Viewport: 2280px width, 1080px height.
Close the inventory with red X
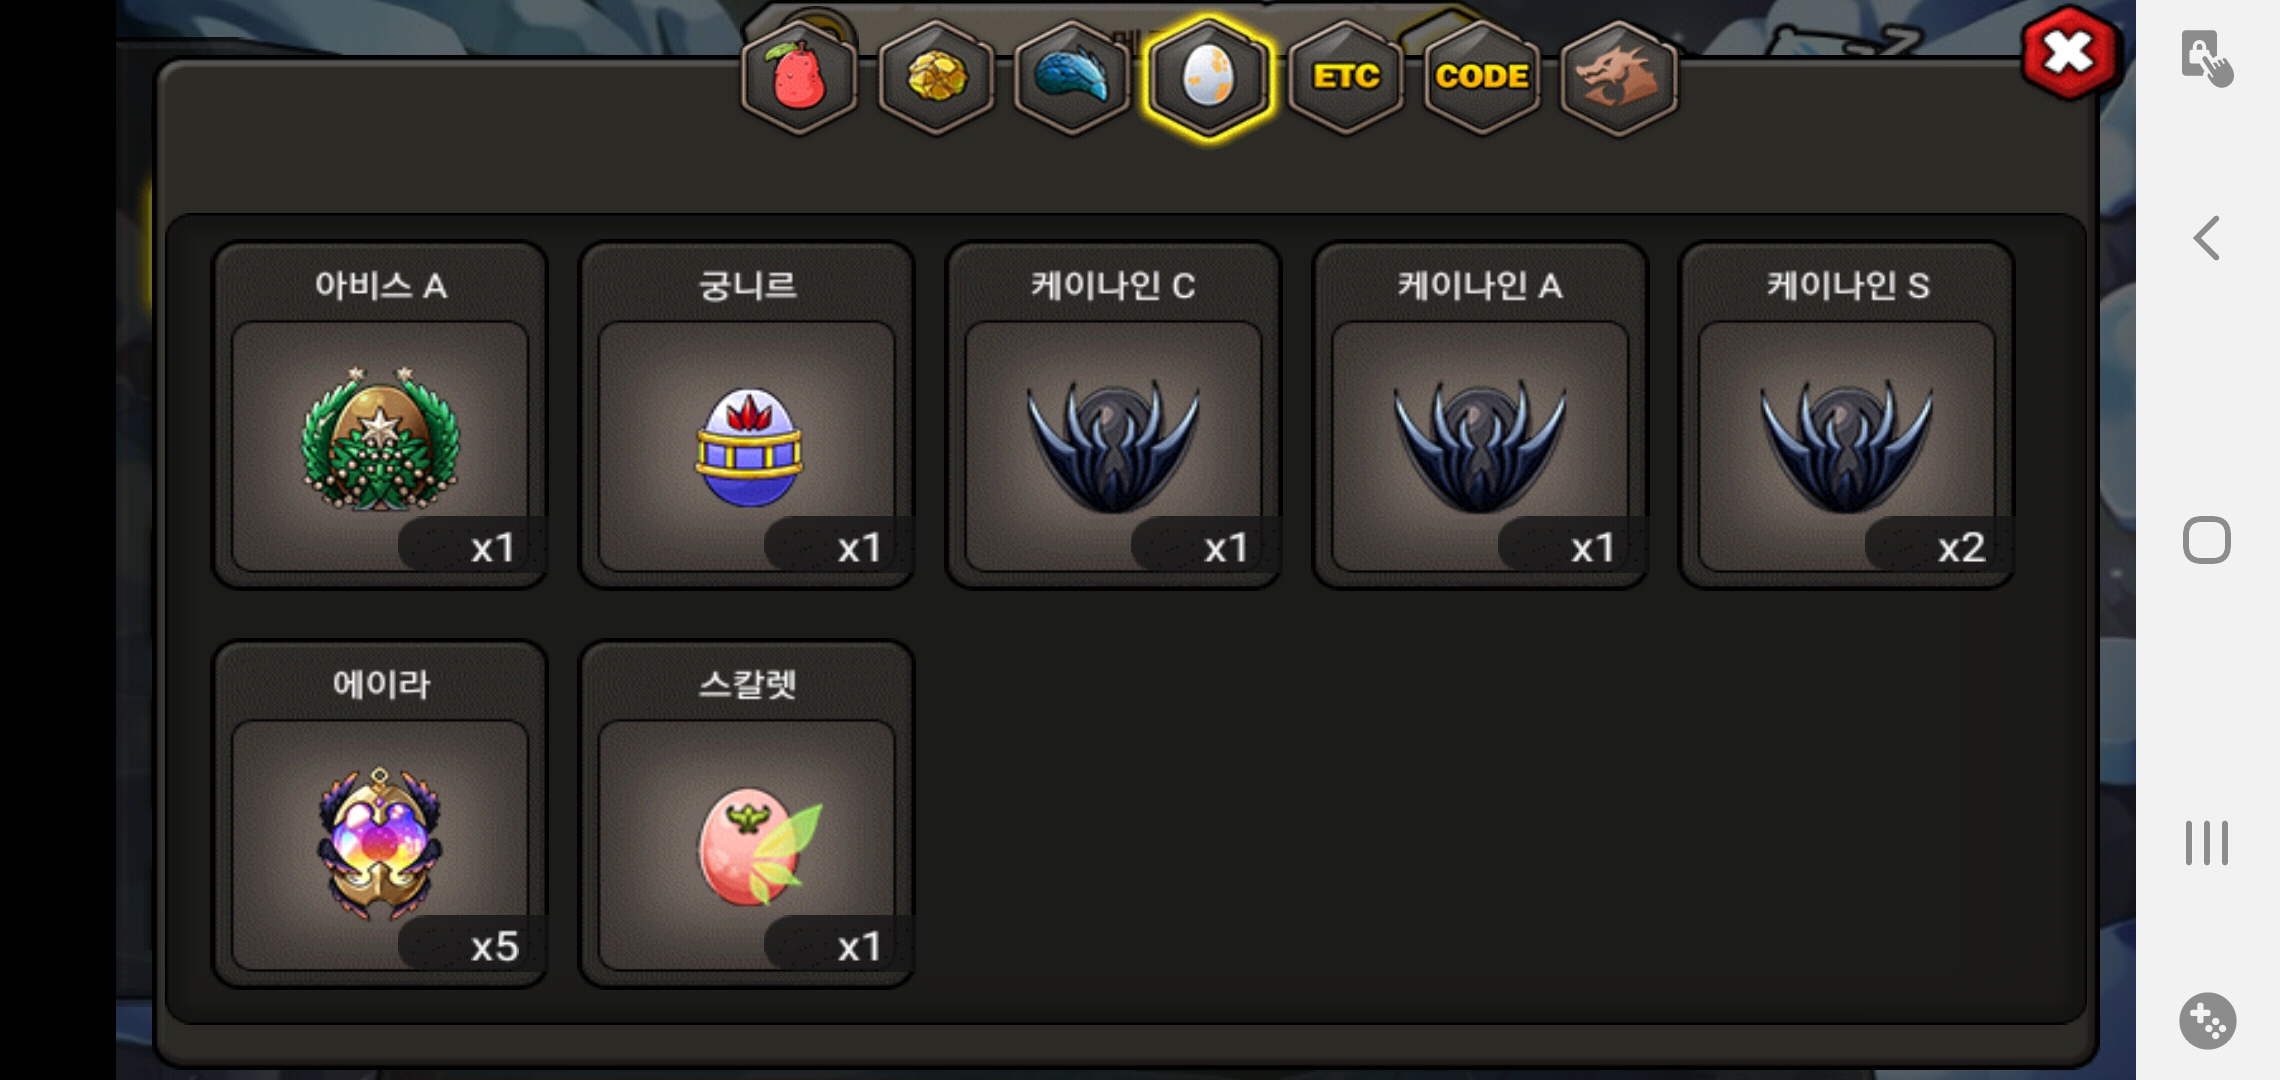[2068, 54]
